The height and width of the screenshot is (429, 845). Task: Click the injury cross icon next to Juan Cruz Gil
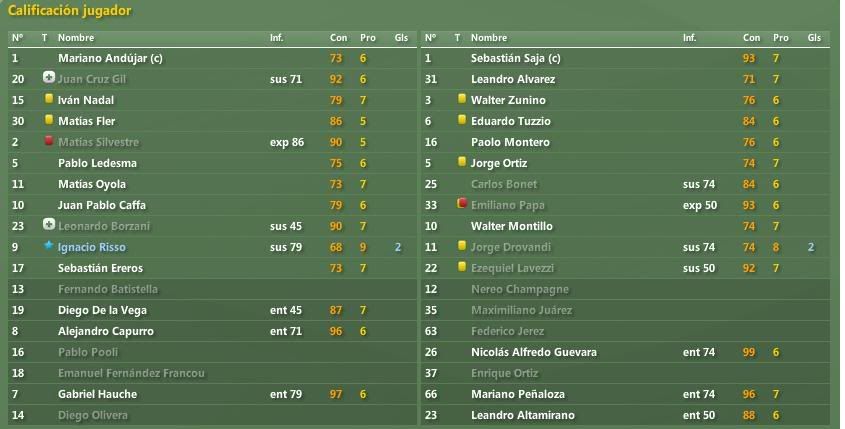(x=49, y=78)
